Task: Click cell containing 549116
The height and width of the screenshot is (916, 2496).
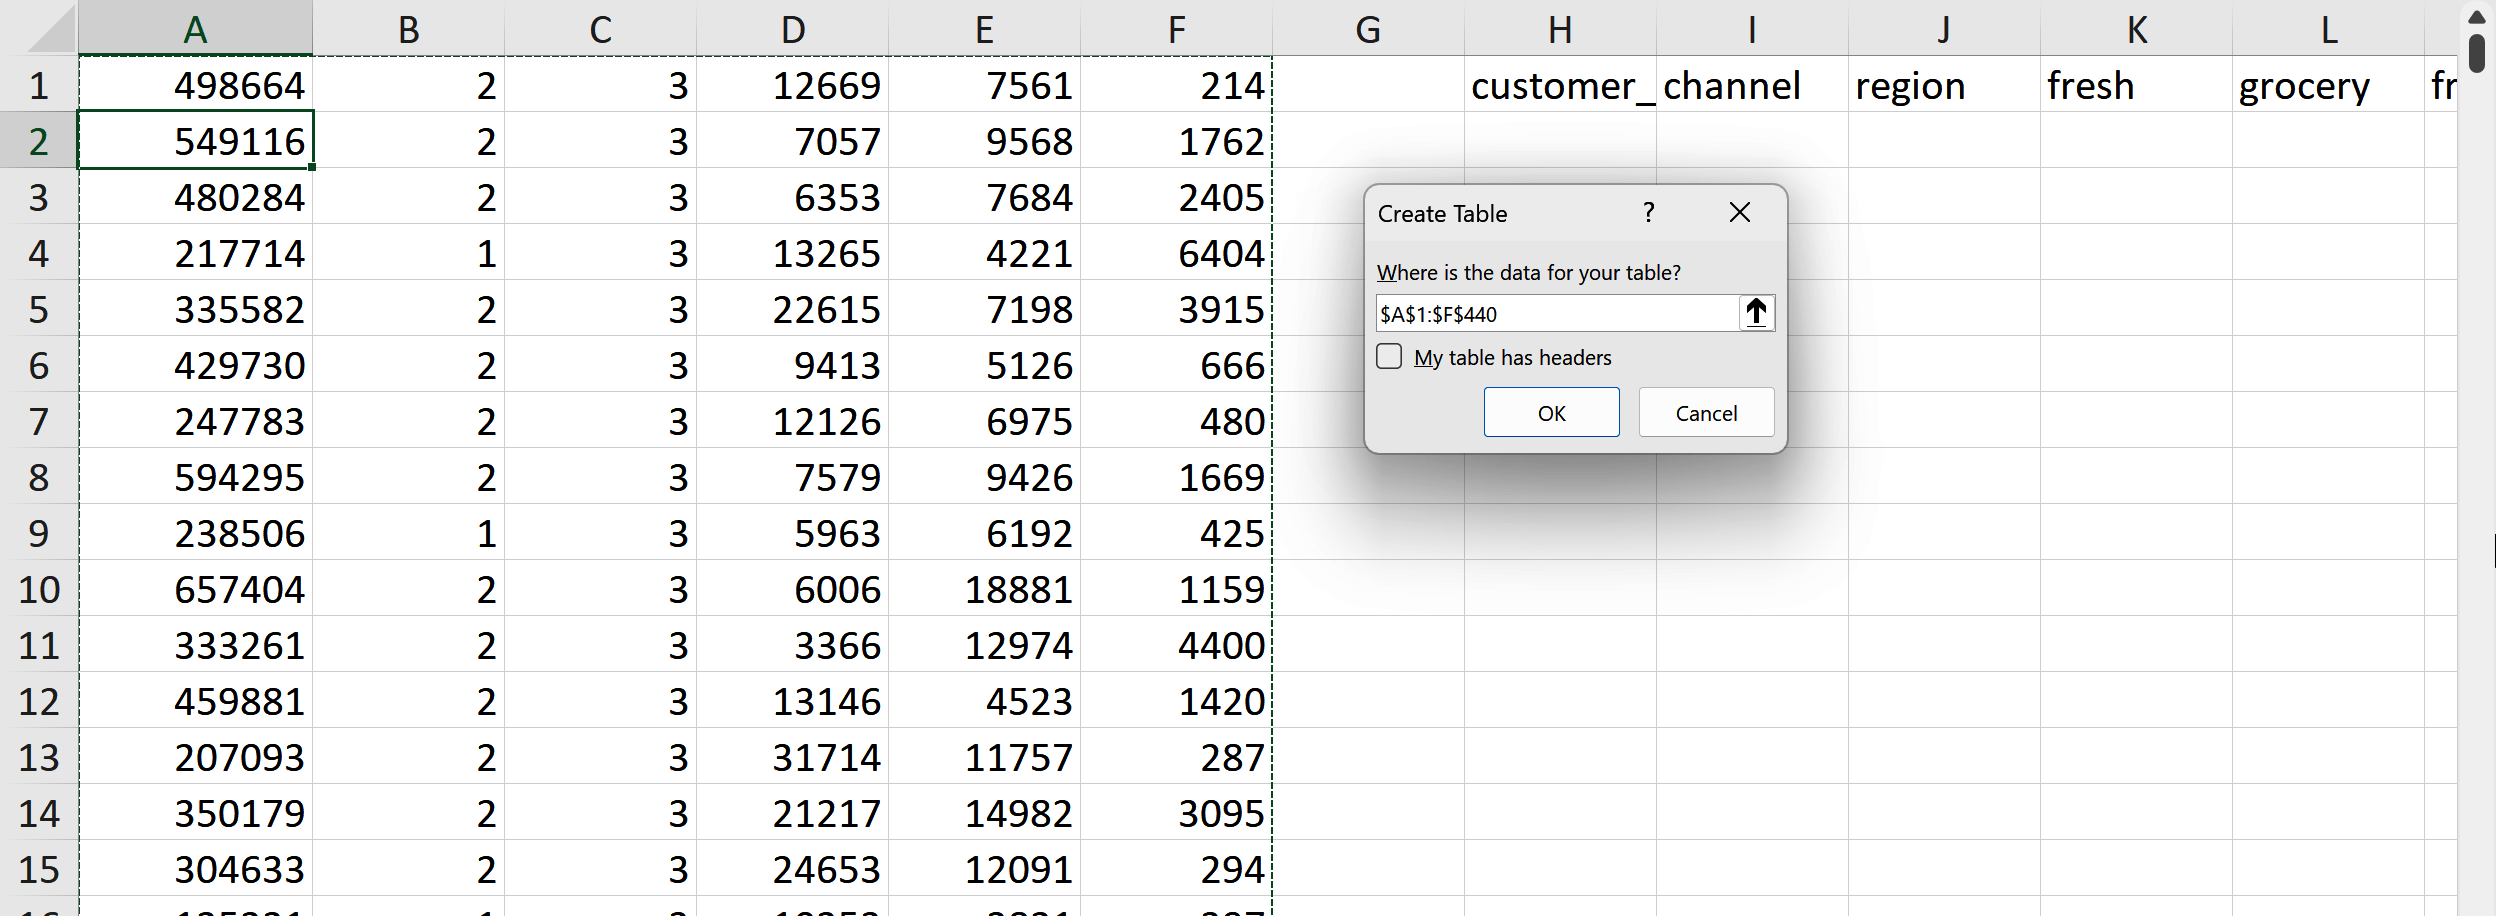Action: pyautogui.click(x=196, y=141)
